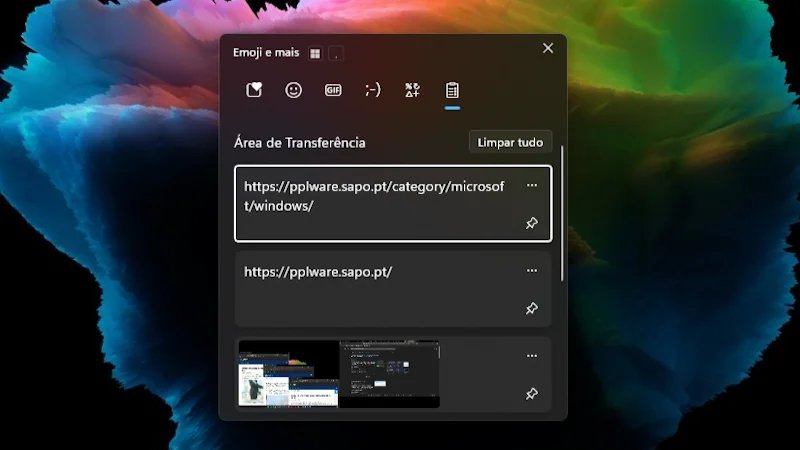Pin the screenshot clipboard item

(x=531, y=394)
